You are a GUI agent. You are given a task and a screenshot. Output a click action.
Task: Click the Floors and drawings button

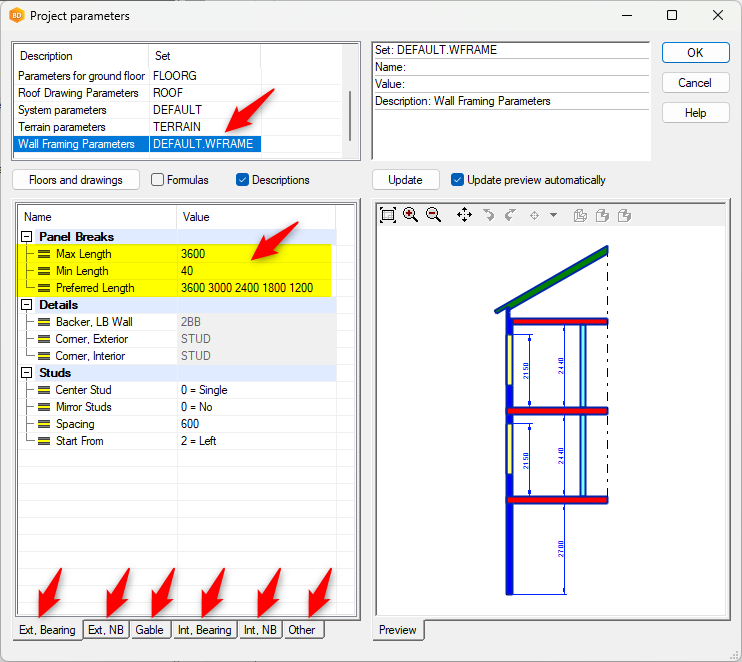(x=76, y=180)
